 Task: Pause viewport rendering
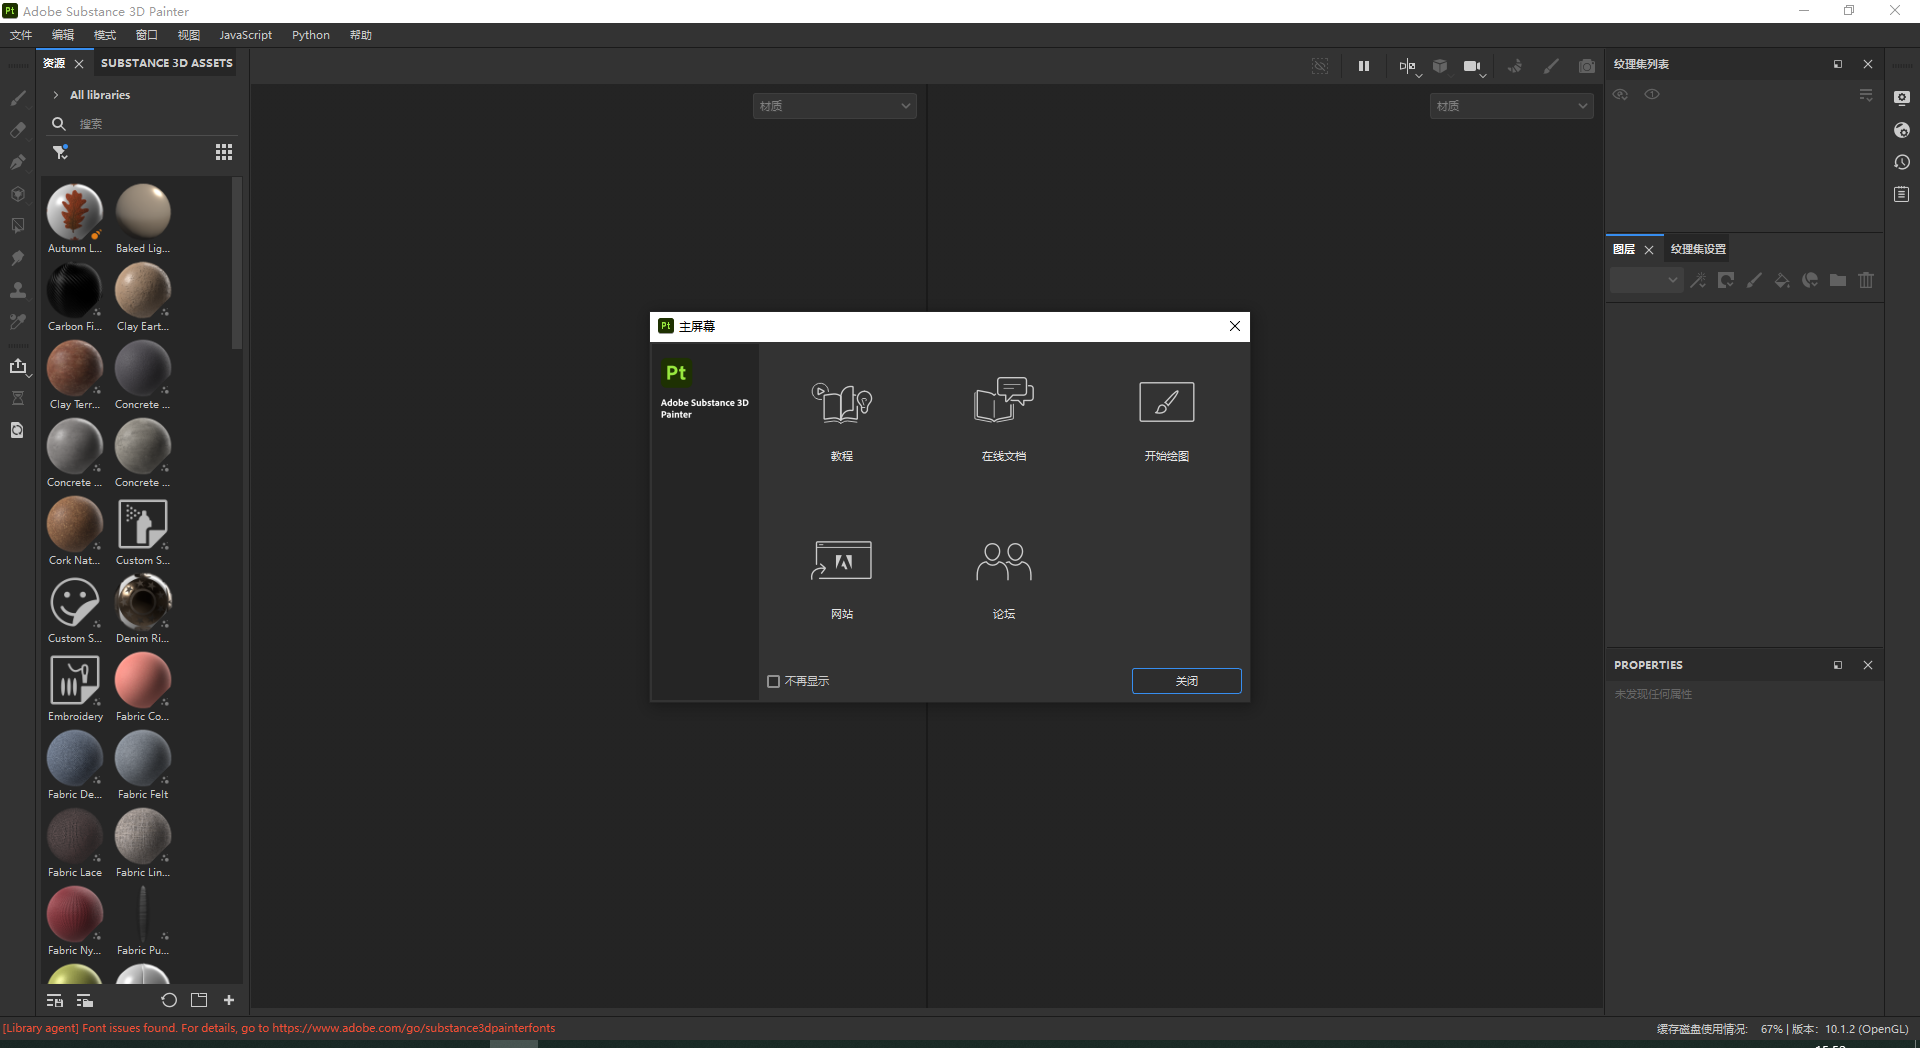[x=1364, y=66]
